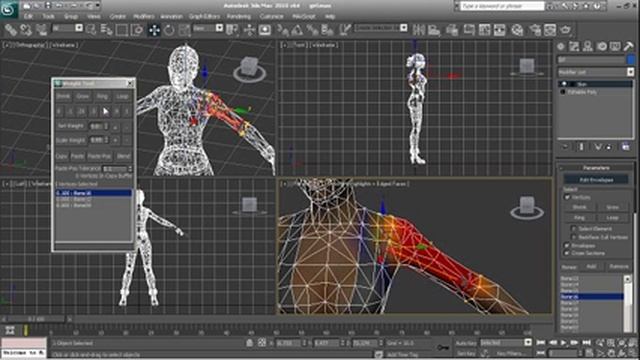Toggle the Envelopes checkbox
640x360 pixels.
(x=567, y=246)
